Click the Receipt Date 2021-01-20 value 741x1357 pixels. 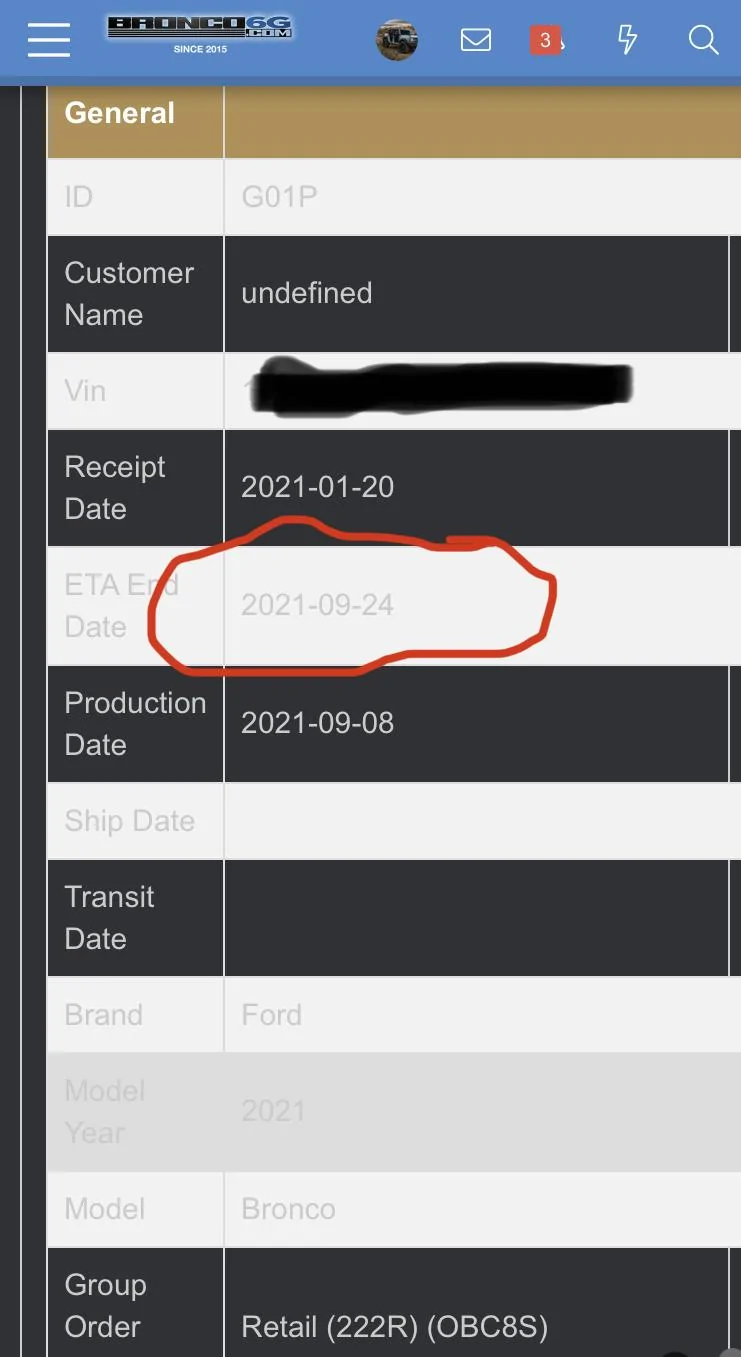pyautogui.click(x=318, y=487)
